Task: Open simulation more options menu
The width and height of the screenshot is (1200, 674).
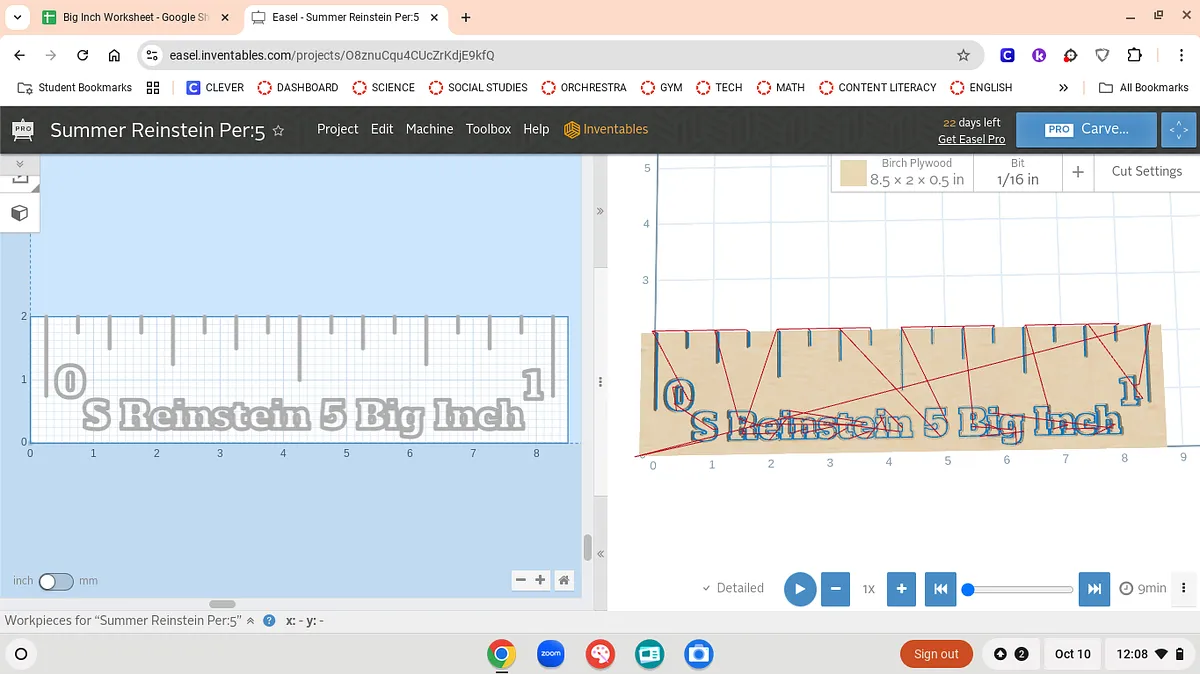Action: coord(1184,588)
